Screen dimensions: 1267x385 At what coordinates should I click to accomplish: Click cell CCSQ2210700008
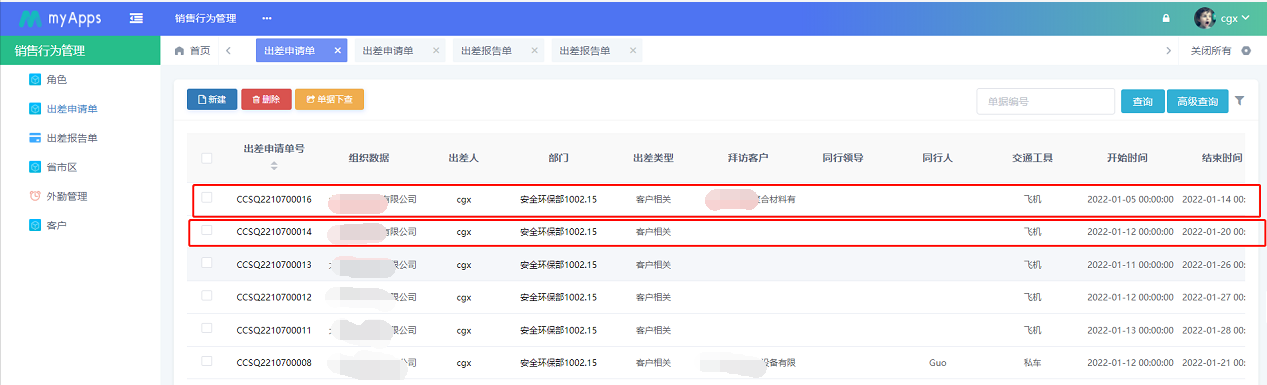274,362
